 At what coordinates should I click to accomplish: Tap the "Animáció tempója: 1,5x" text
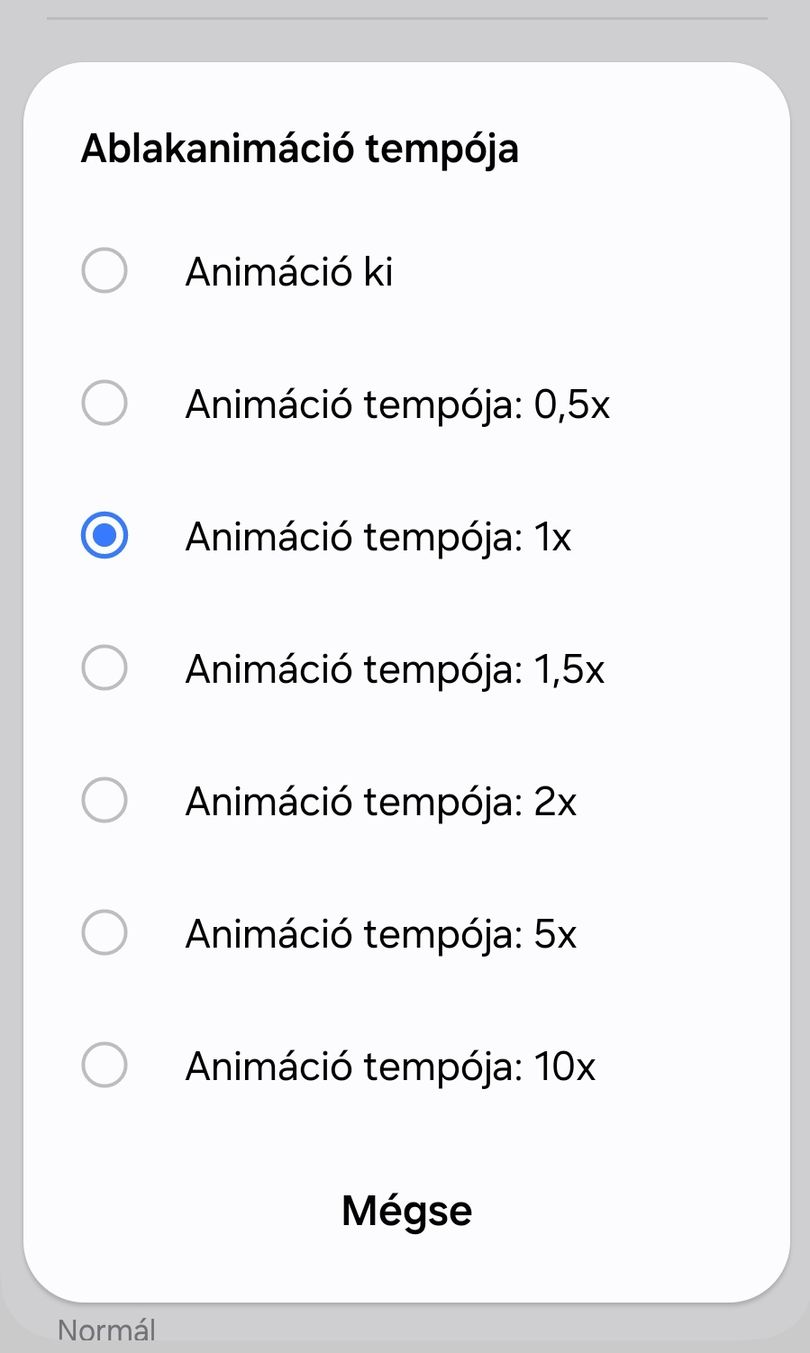coord(395,670)
